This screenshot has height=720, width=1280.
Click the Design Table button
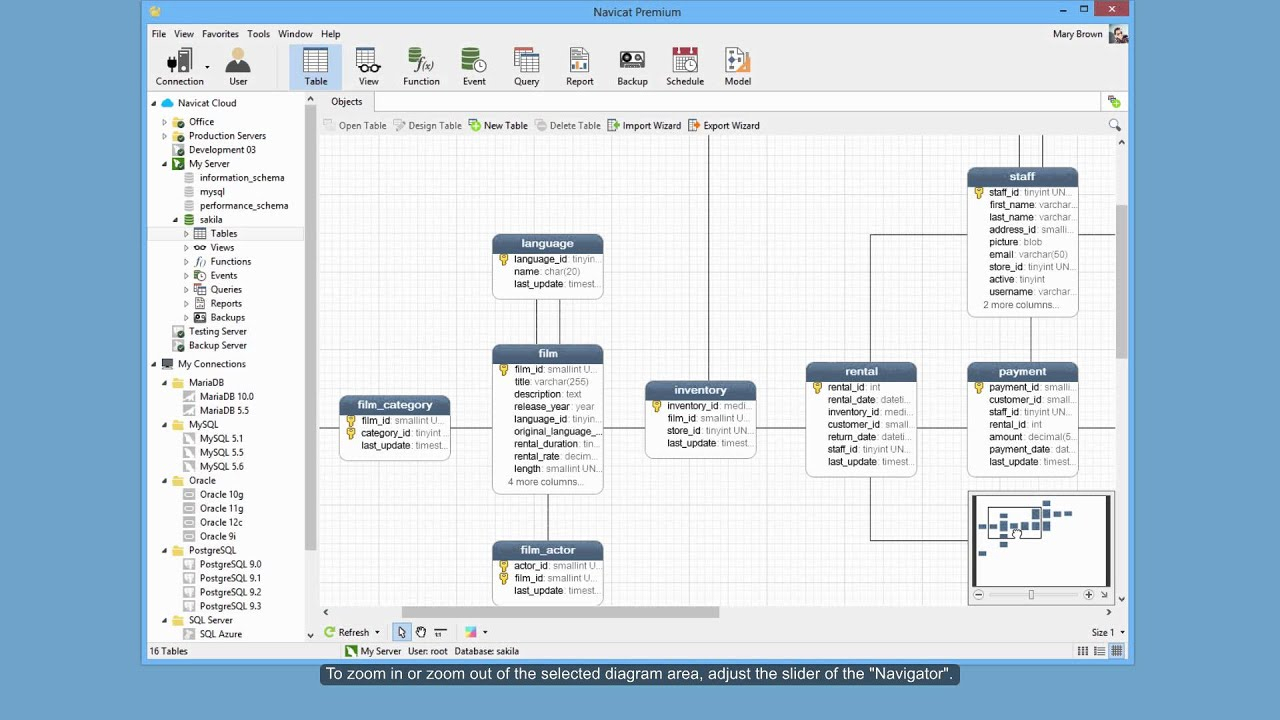tap(427, 126)
